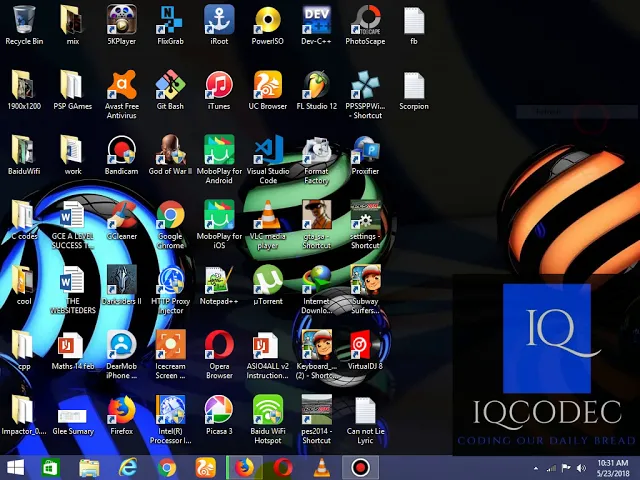Switch to Bandicam recorder in taskbar
640x480 pixels.
[x=360, y=467]
